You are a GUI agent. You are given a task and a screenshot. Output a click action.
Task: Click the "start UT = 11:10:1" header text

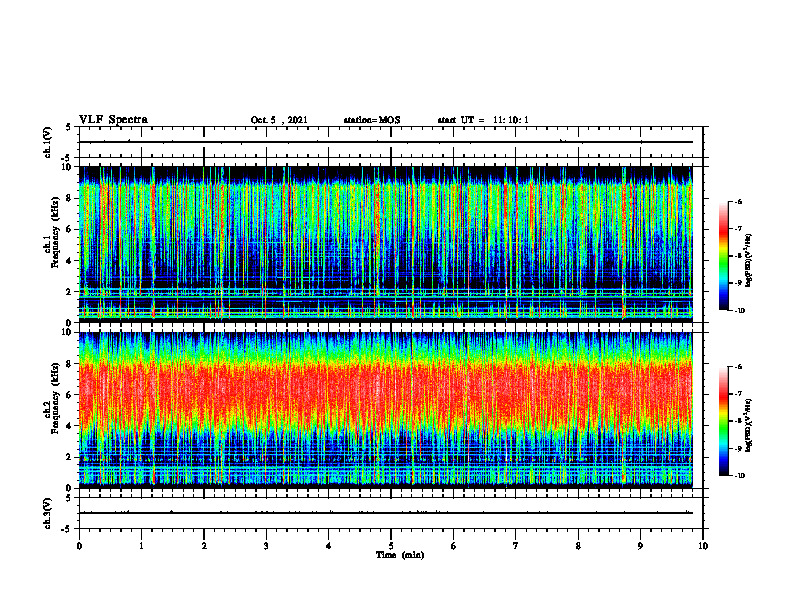[483, 120]
